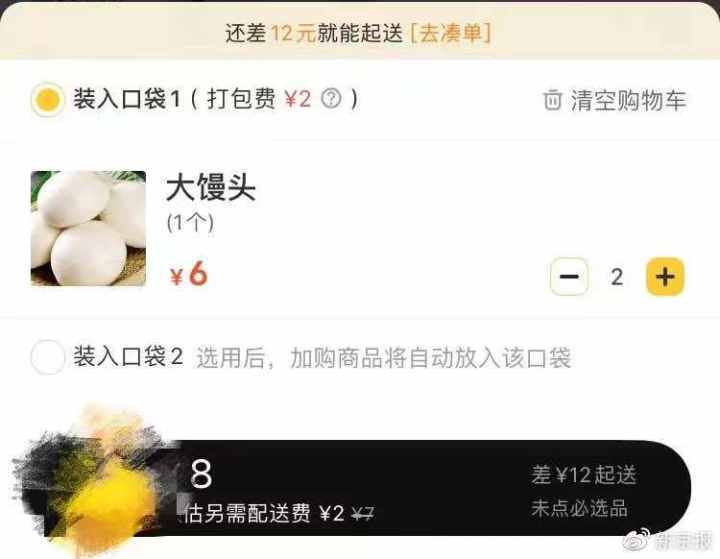
Task: Tap the blurred cart icon at bottom
Action: click(99, 486)
